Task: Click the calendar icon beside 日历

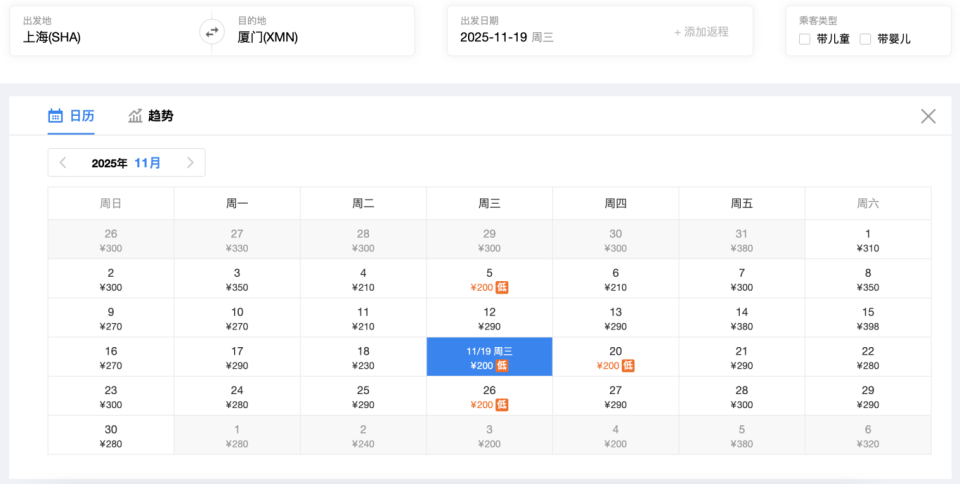Action: click(56, 116)
